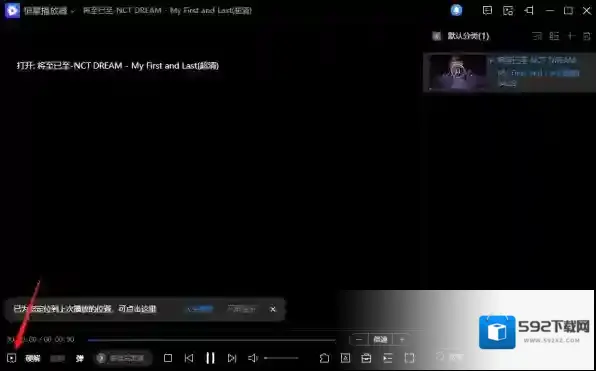Click the play-in-window icon under the red arrow
This screenshot has width=596, height=371.
point(11,358)
